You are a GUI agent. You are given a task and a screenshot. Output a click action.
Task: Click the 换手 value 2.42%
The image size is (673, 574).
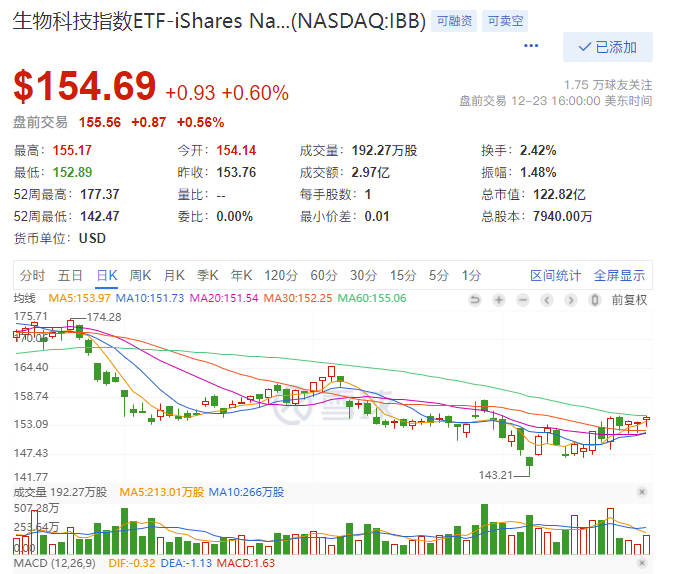pos(538,150)
